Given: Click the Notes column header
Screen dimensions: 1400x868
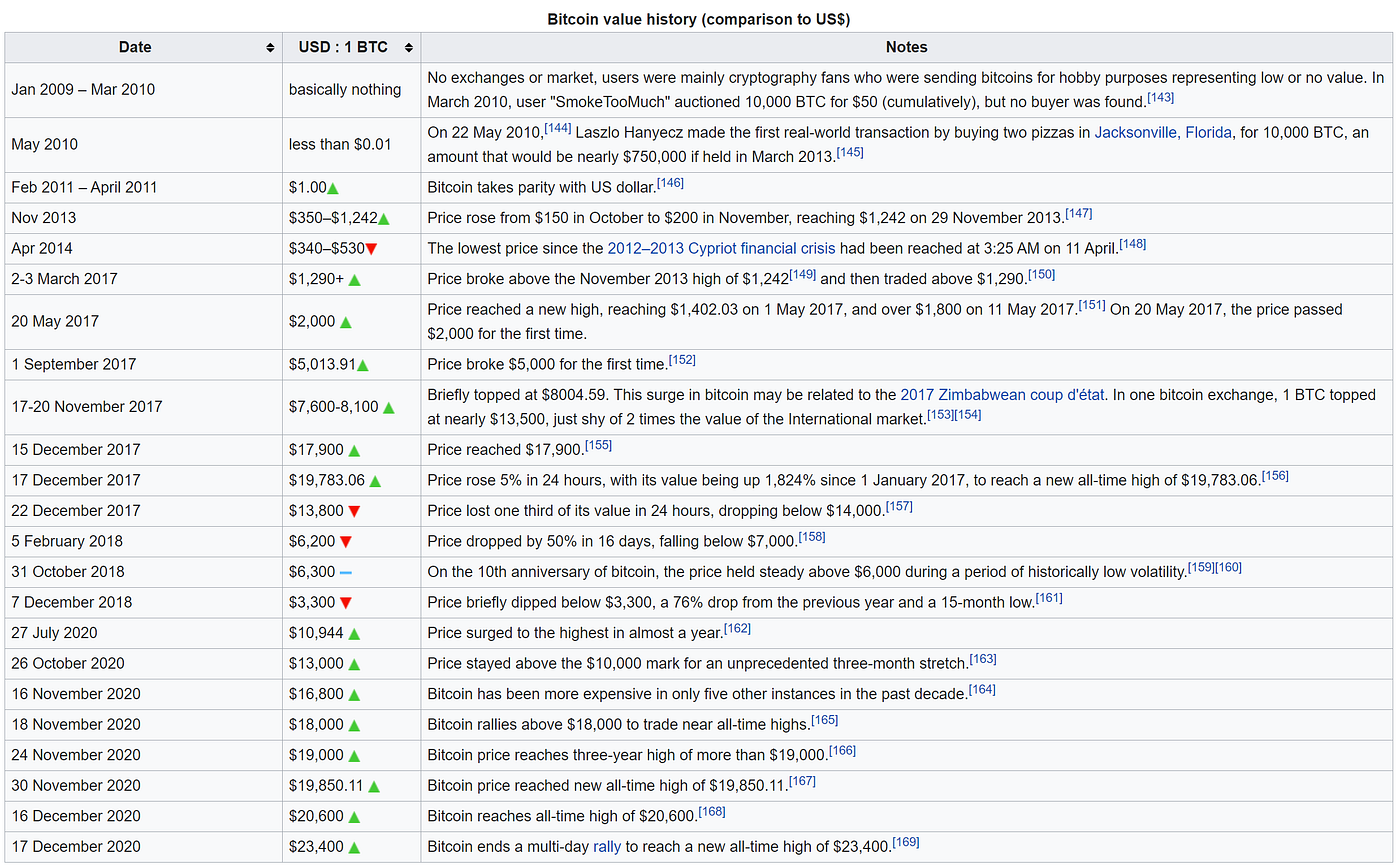Looking at the screenshot, I should pyautogui.click(x=907, y=48).
